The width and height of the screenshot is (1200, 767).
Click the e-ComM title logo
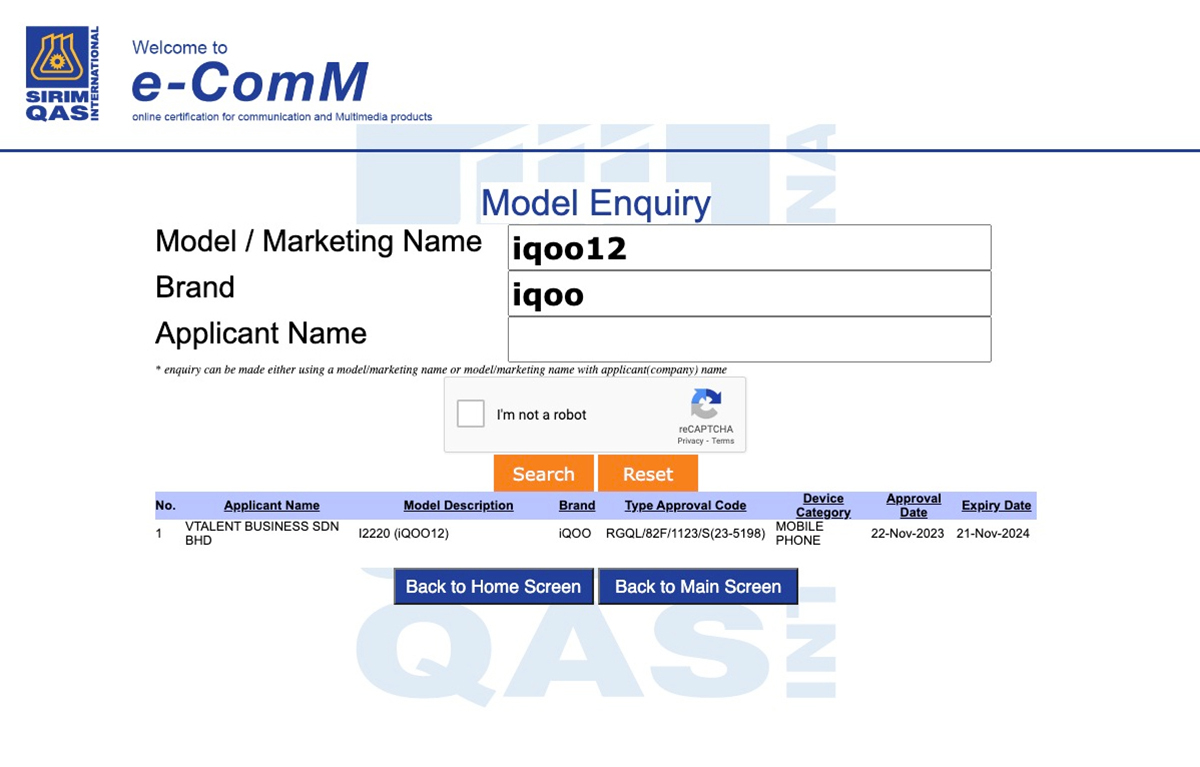click(250, 84)
